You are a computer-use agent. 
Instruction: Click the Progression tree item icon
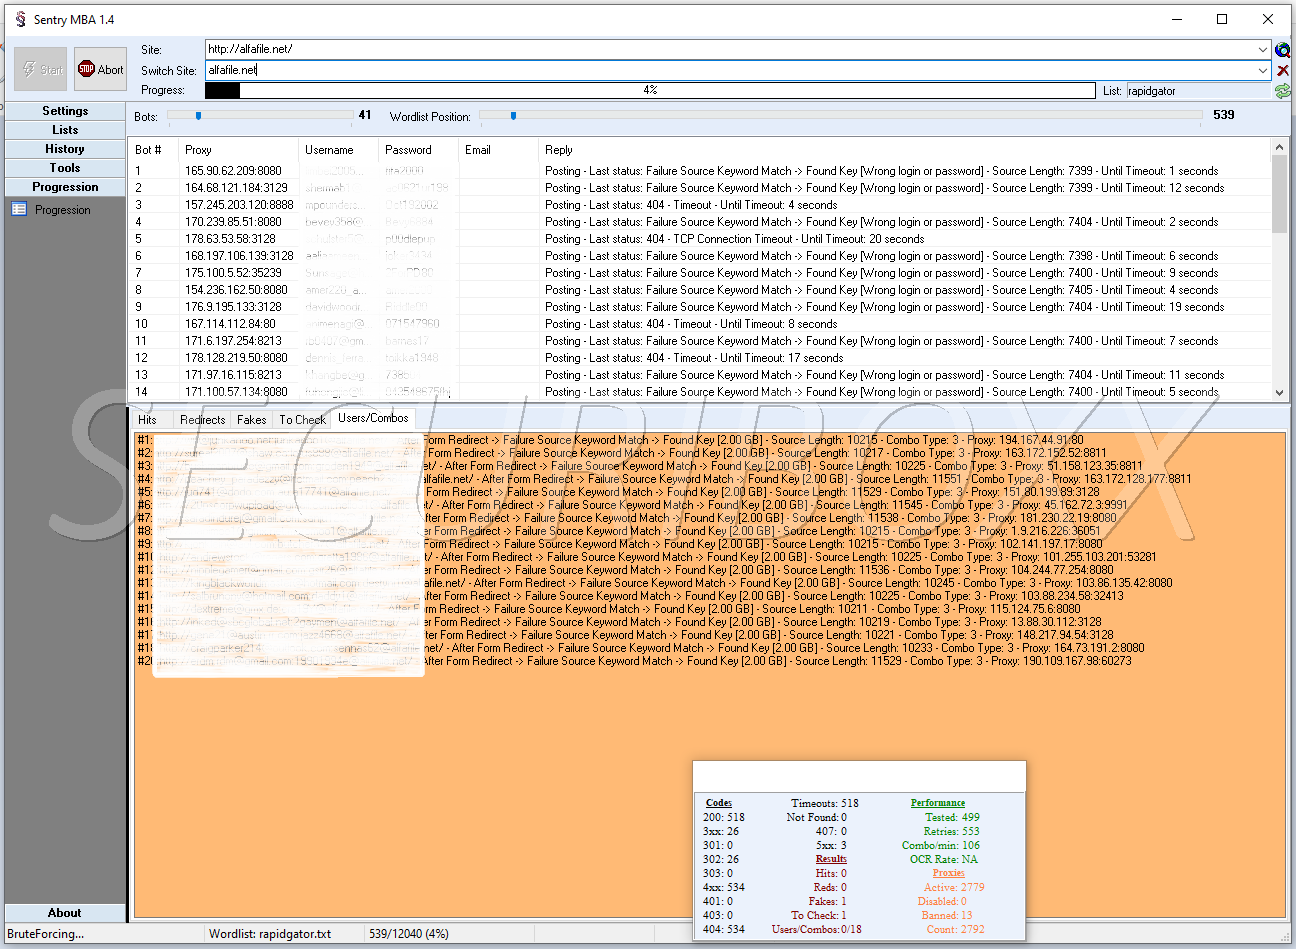click(19, 209)
